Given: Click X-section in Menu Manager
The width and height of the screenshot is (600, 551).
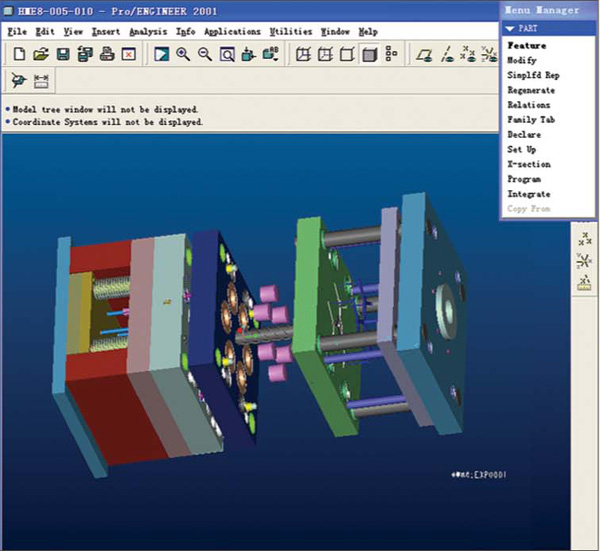Looking at the screenshot, I should (x=528, y=164).
